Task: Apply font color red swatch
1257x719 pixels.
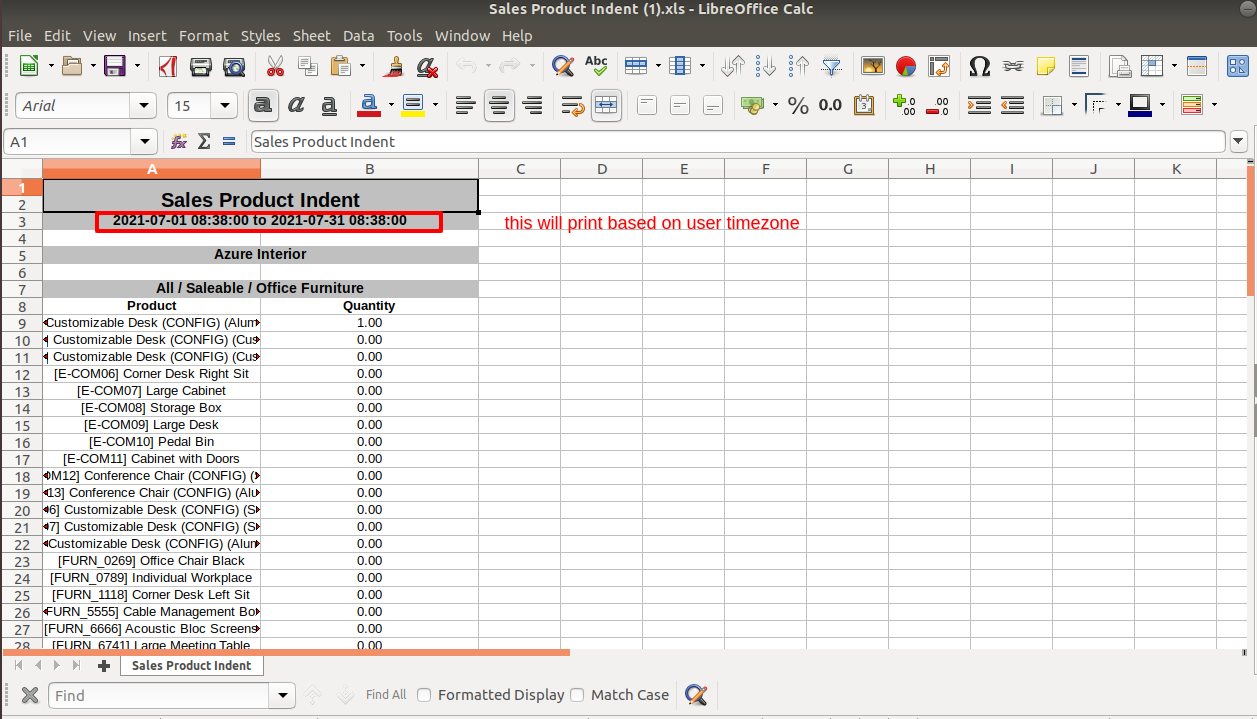Action: pyautogui.click(x=368, y=105)
